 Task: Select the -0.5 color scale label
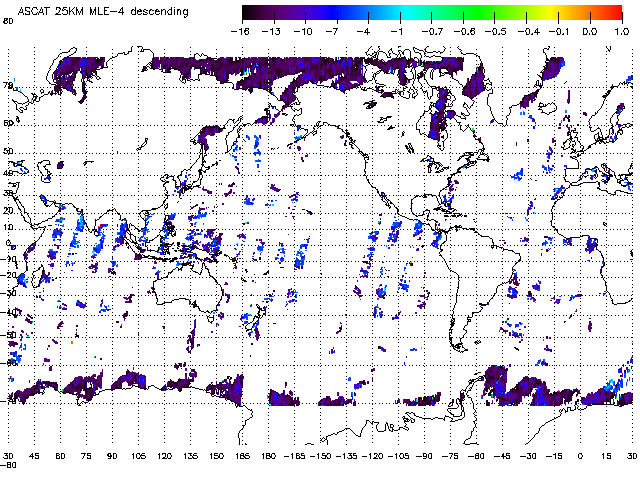496,31
